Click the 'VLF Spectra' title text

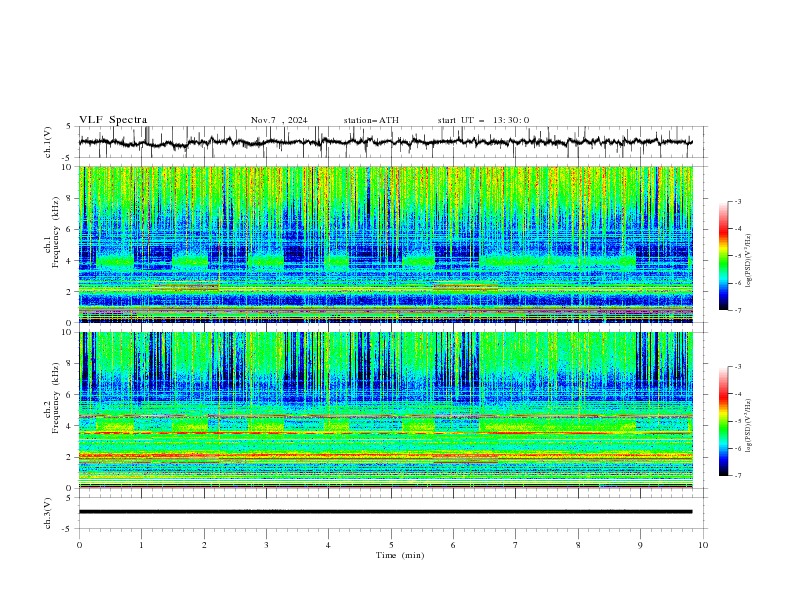(113, 120)
